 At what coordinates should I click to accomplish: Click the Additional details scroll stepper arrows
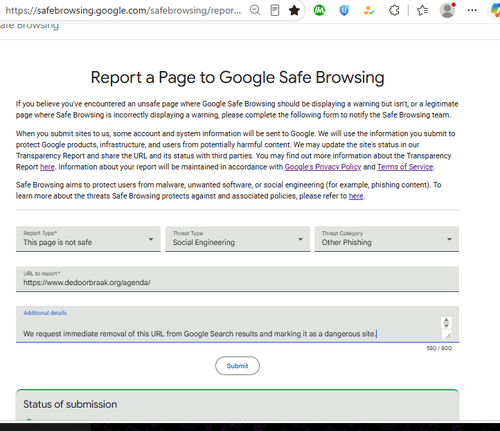pos(446,323)
